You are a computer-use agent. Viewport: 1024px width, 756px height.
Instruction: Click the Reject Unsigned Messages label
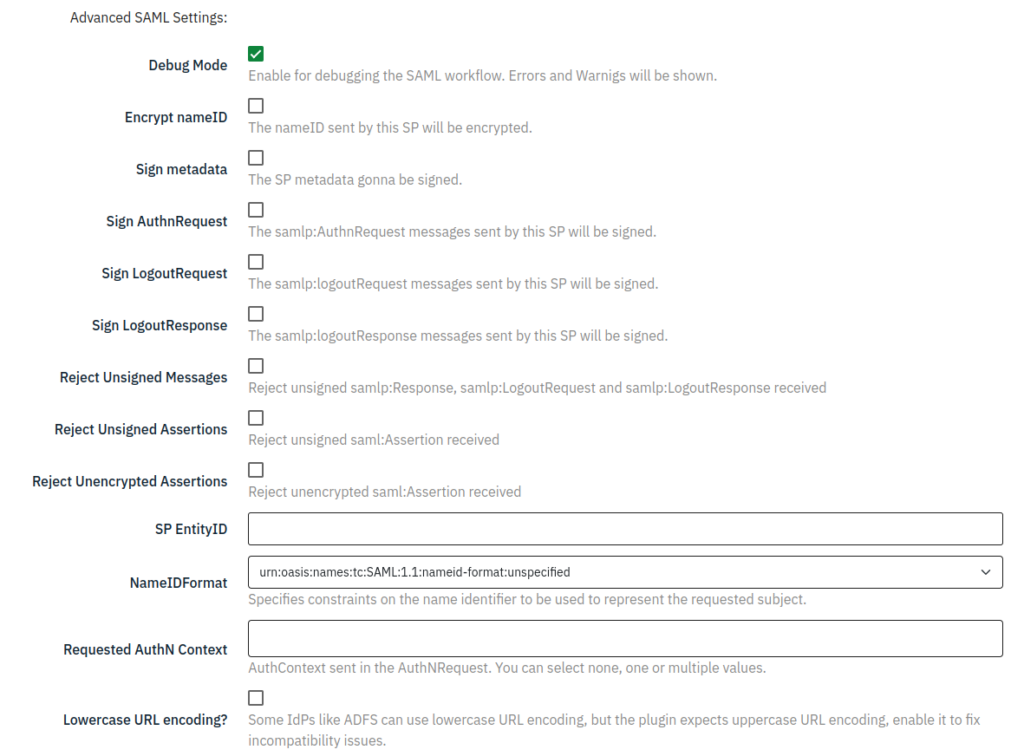(x=143, y=377)
